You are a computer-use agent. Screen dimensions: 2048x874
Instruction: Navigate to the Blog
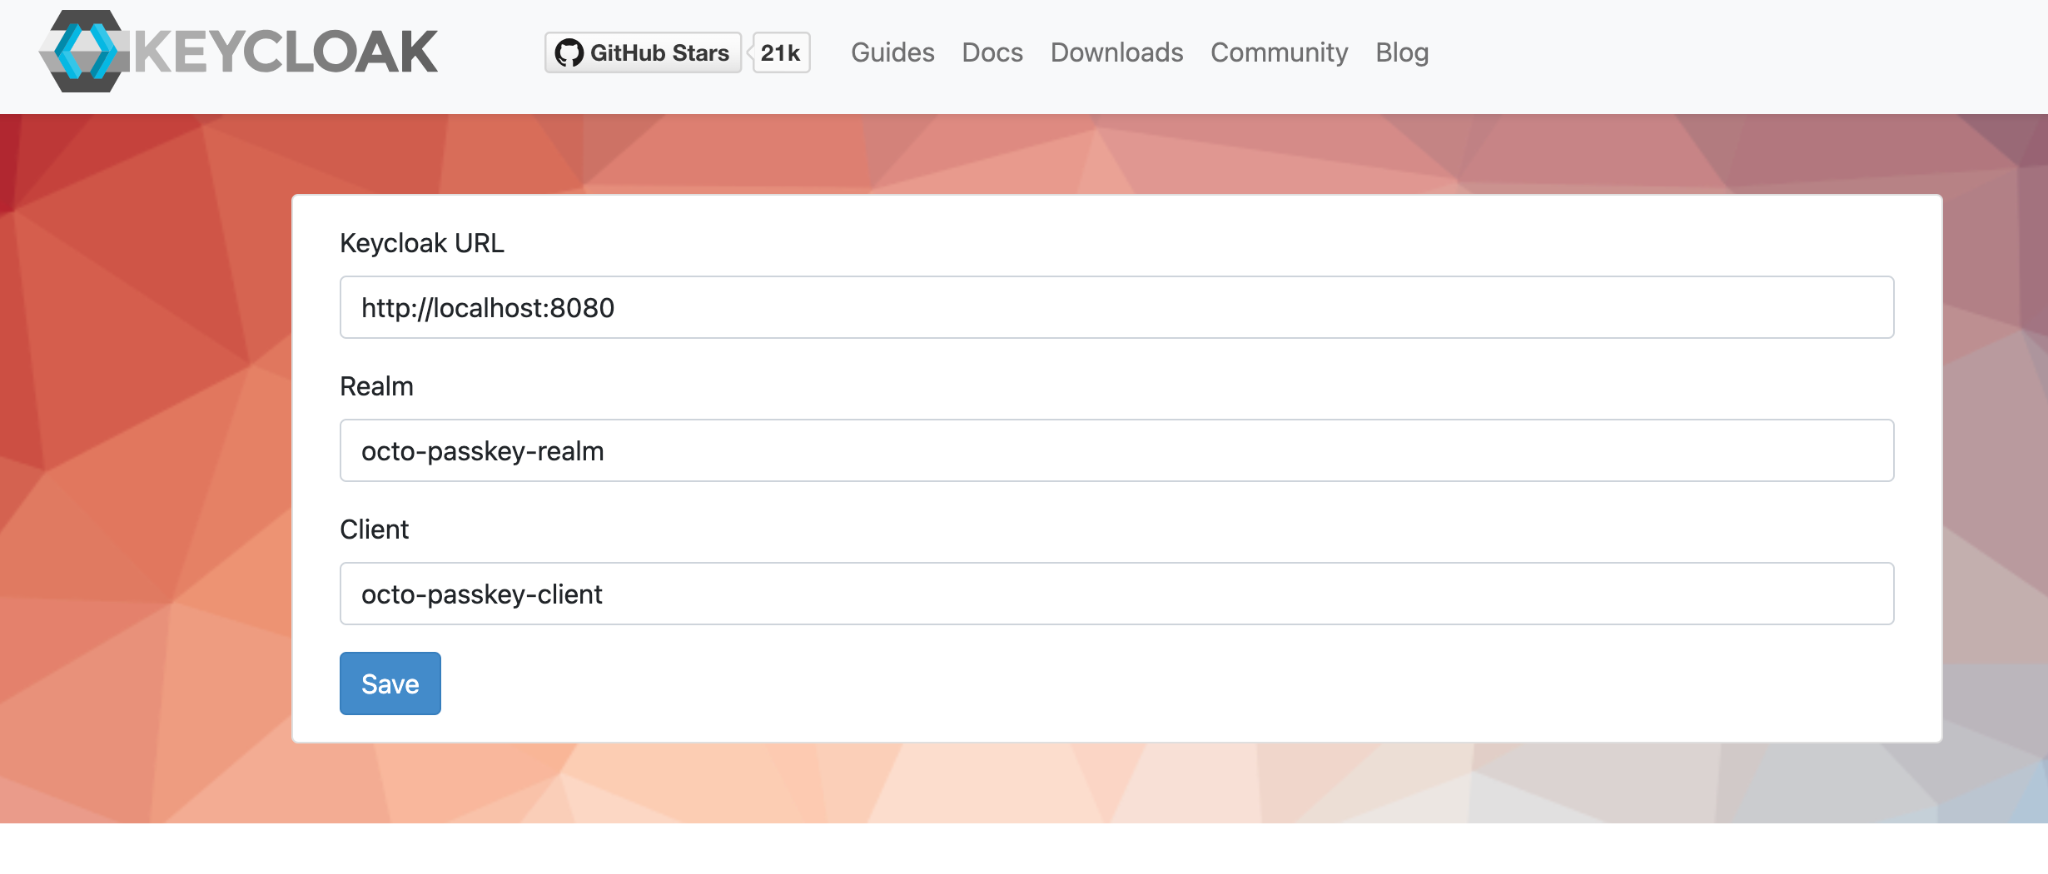(1401, 53)
